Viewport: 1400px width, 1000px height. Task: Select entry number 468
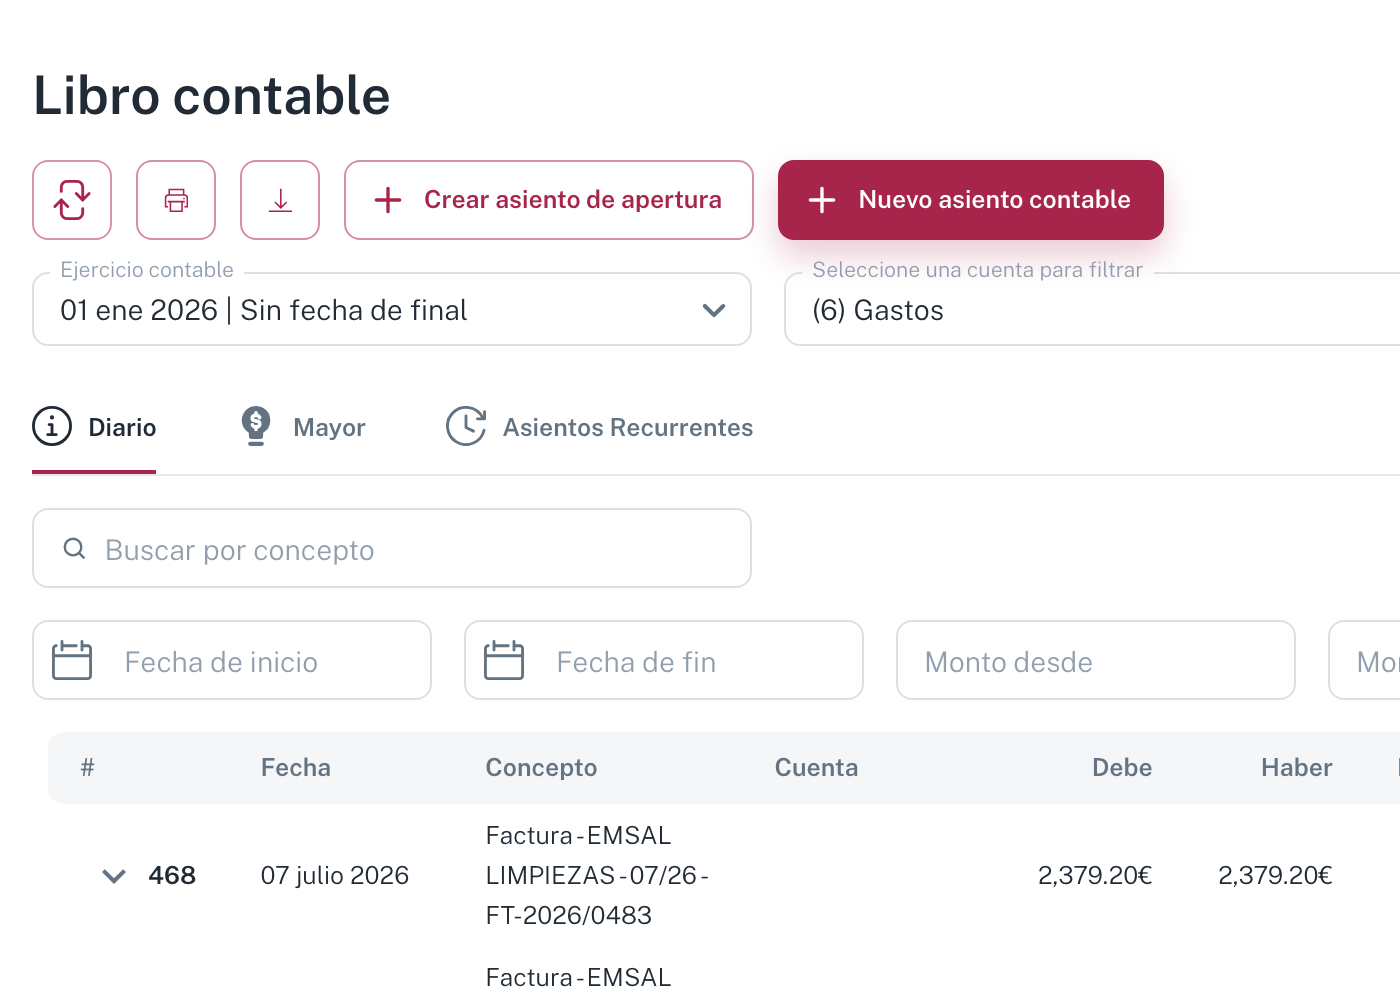pos(172,876)
